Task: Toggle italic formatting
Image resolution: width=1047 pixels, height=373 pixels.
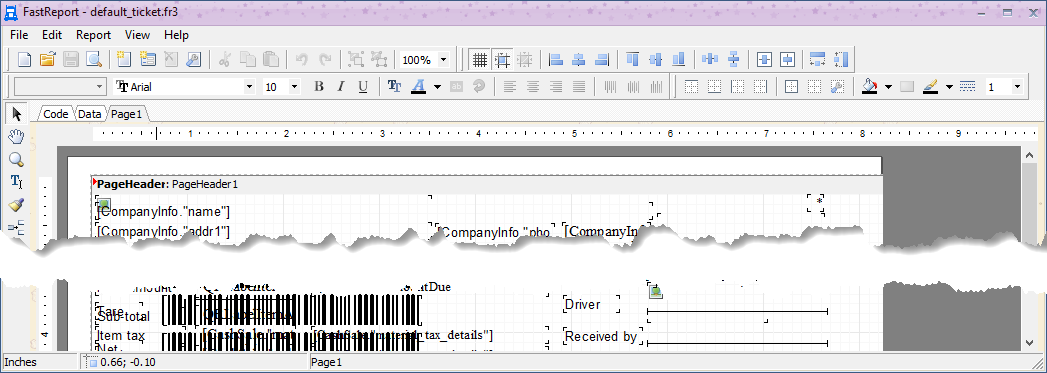Action: click(x=341, y=86)
